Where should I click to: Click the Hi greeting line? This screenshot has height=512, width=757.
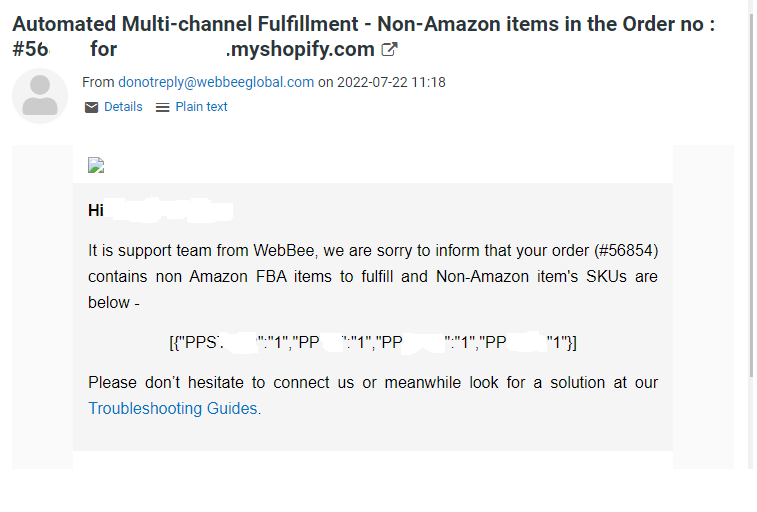coord(96,211)
